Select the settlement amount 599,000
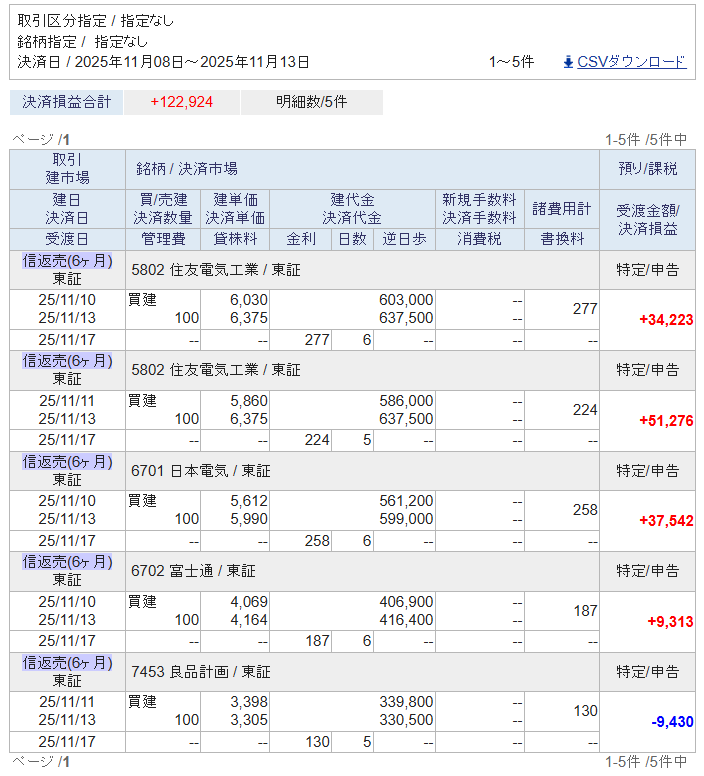This screenshot has height=776, width=704. pyautogui.click(x=406, y=519)
